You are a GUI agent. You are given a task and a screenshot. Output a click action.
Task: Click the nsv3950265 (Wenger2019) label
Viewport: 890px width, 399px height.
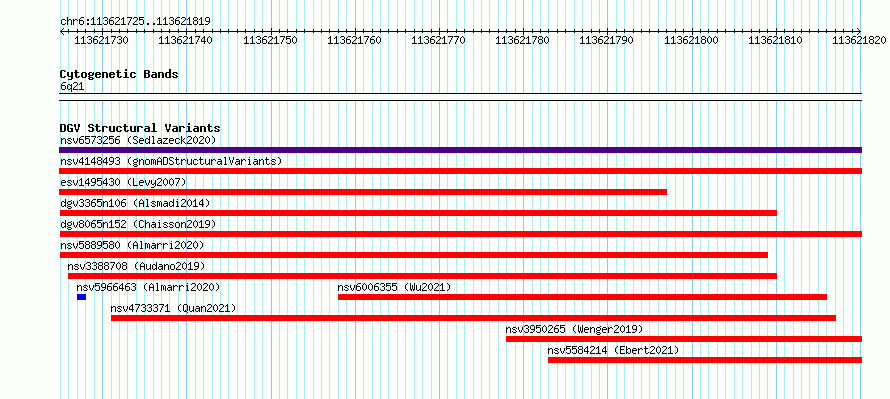tap(574, 329)
